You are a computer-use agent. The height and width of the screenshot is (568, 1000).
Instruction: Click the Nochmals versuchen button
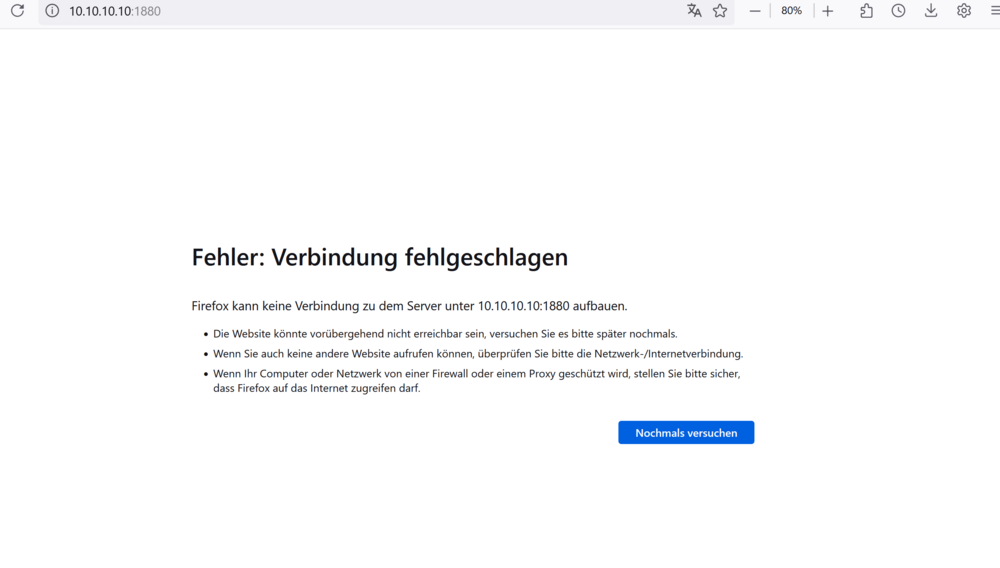686,433
